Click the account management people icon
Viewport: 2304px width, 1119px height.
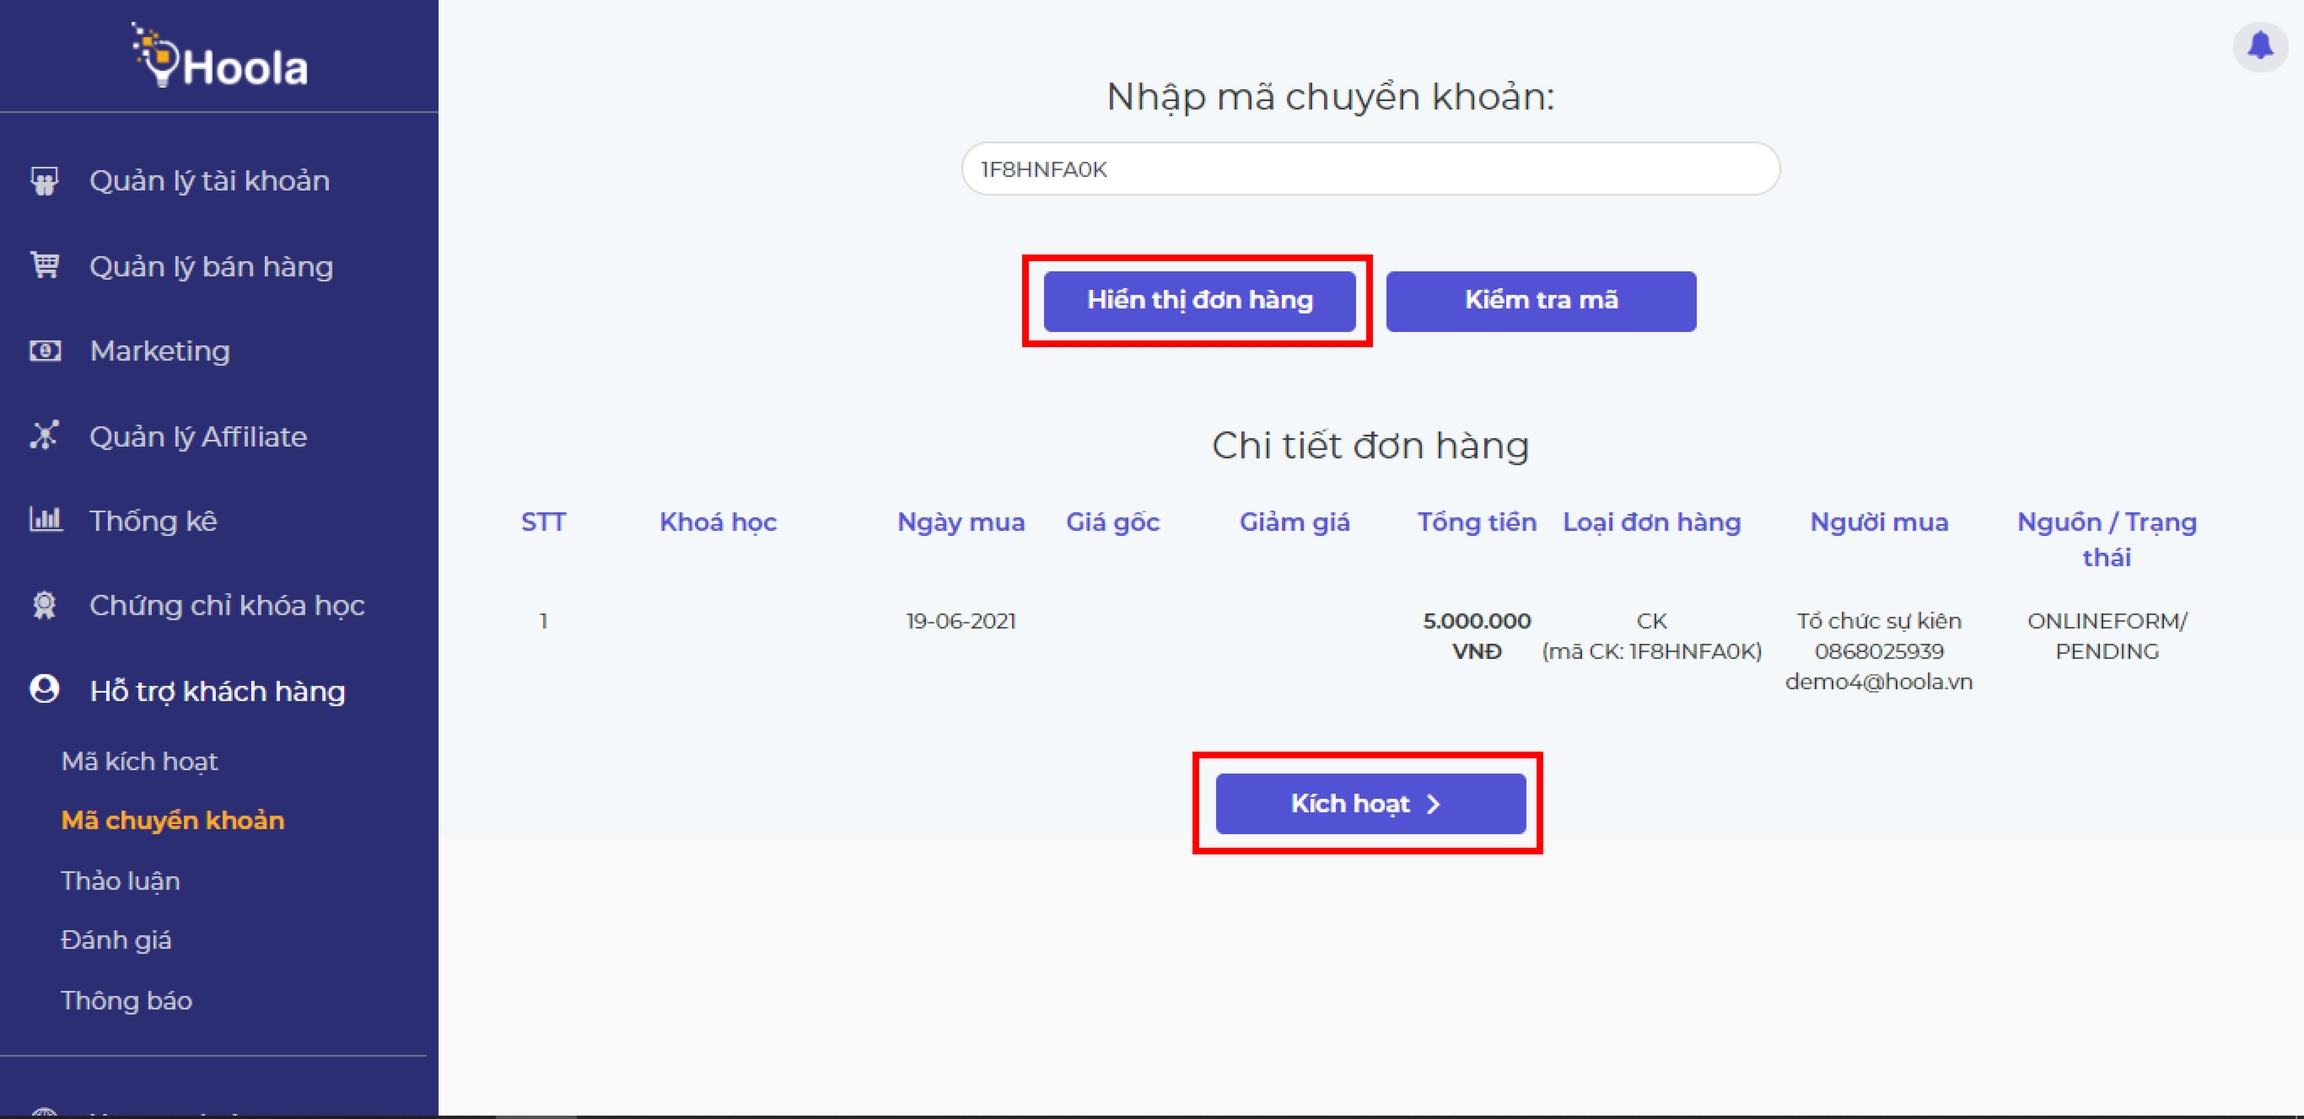coord(44,181)
